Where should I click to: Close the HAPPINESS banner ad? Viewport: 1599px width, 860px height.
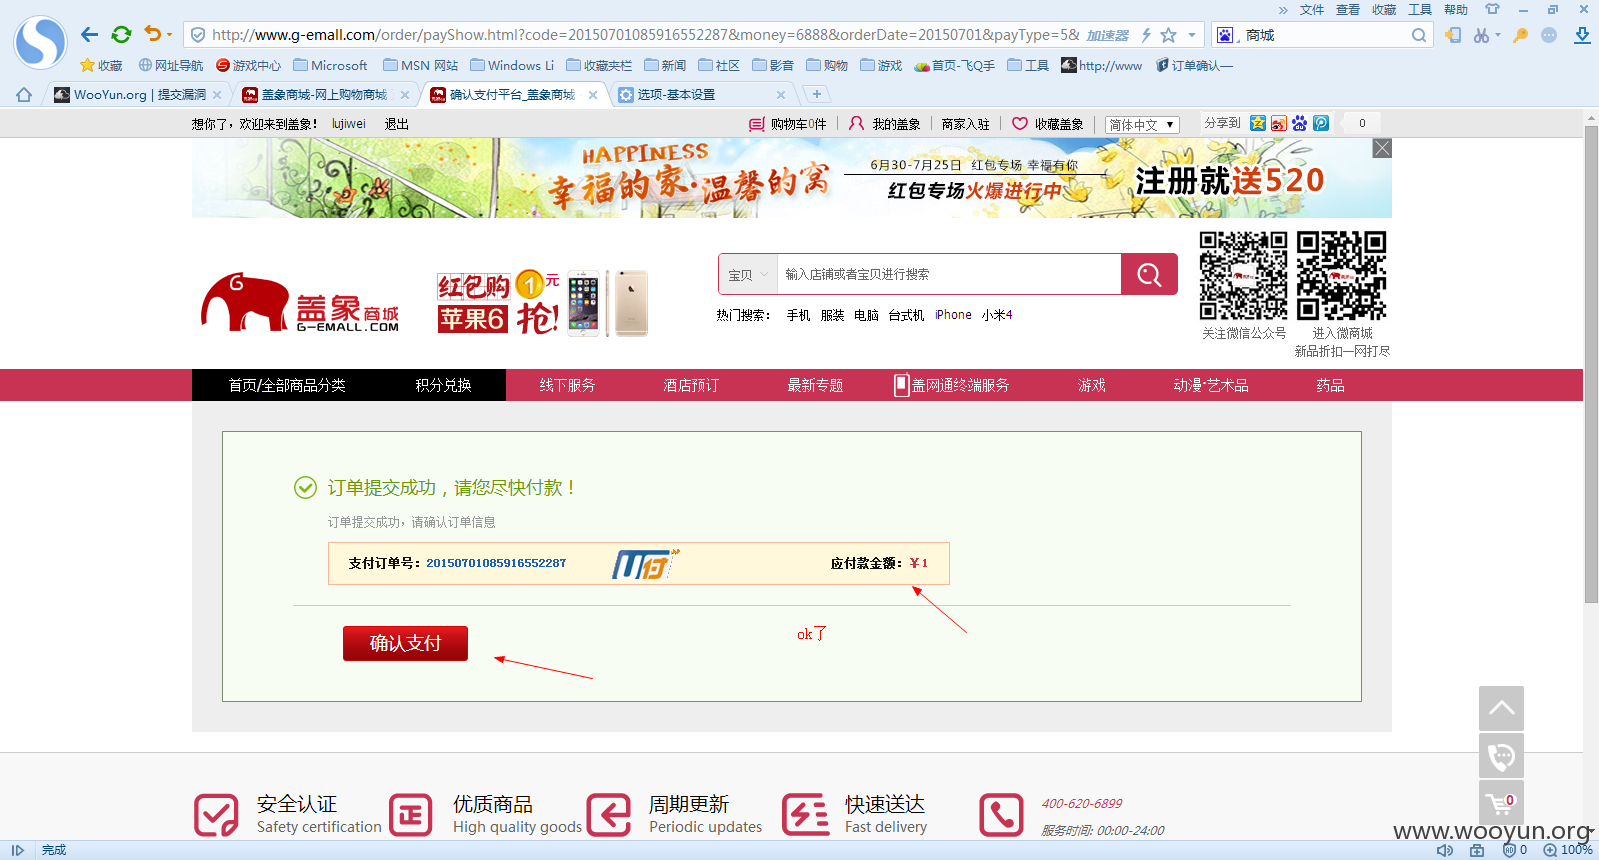(1382, 148)
